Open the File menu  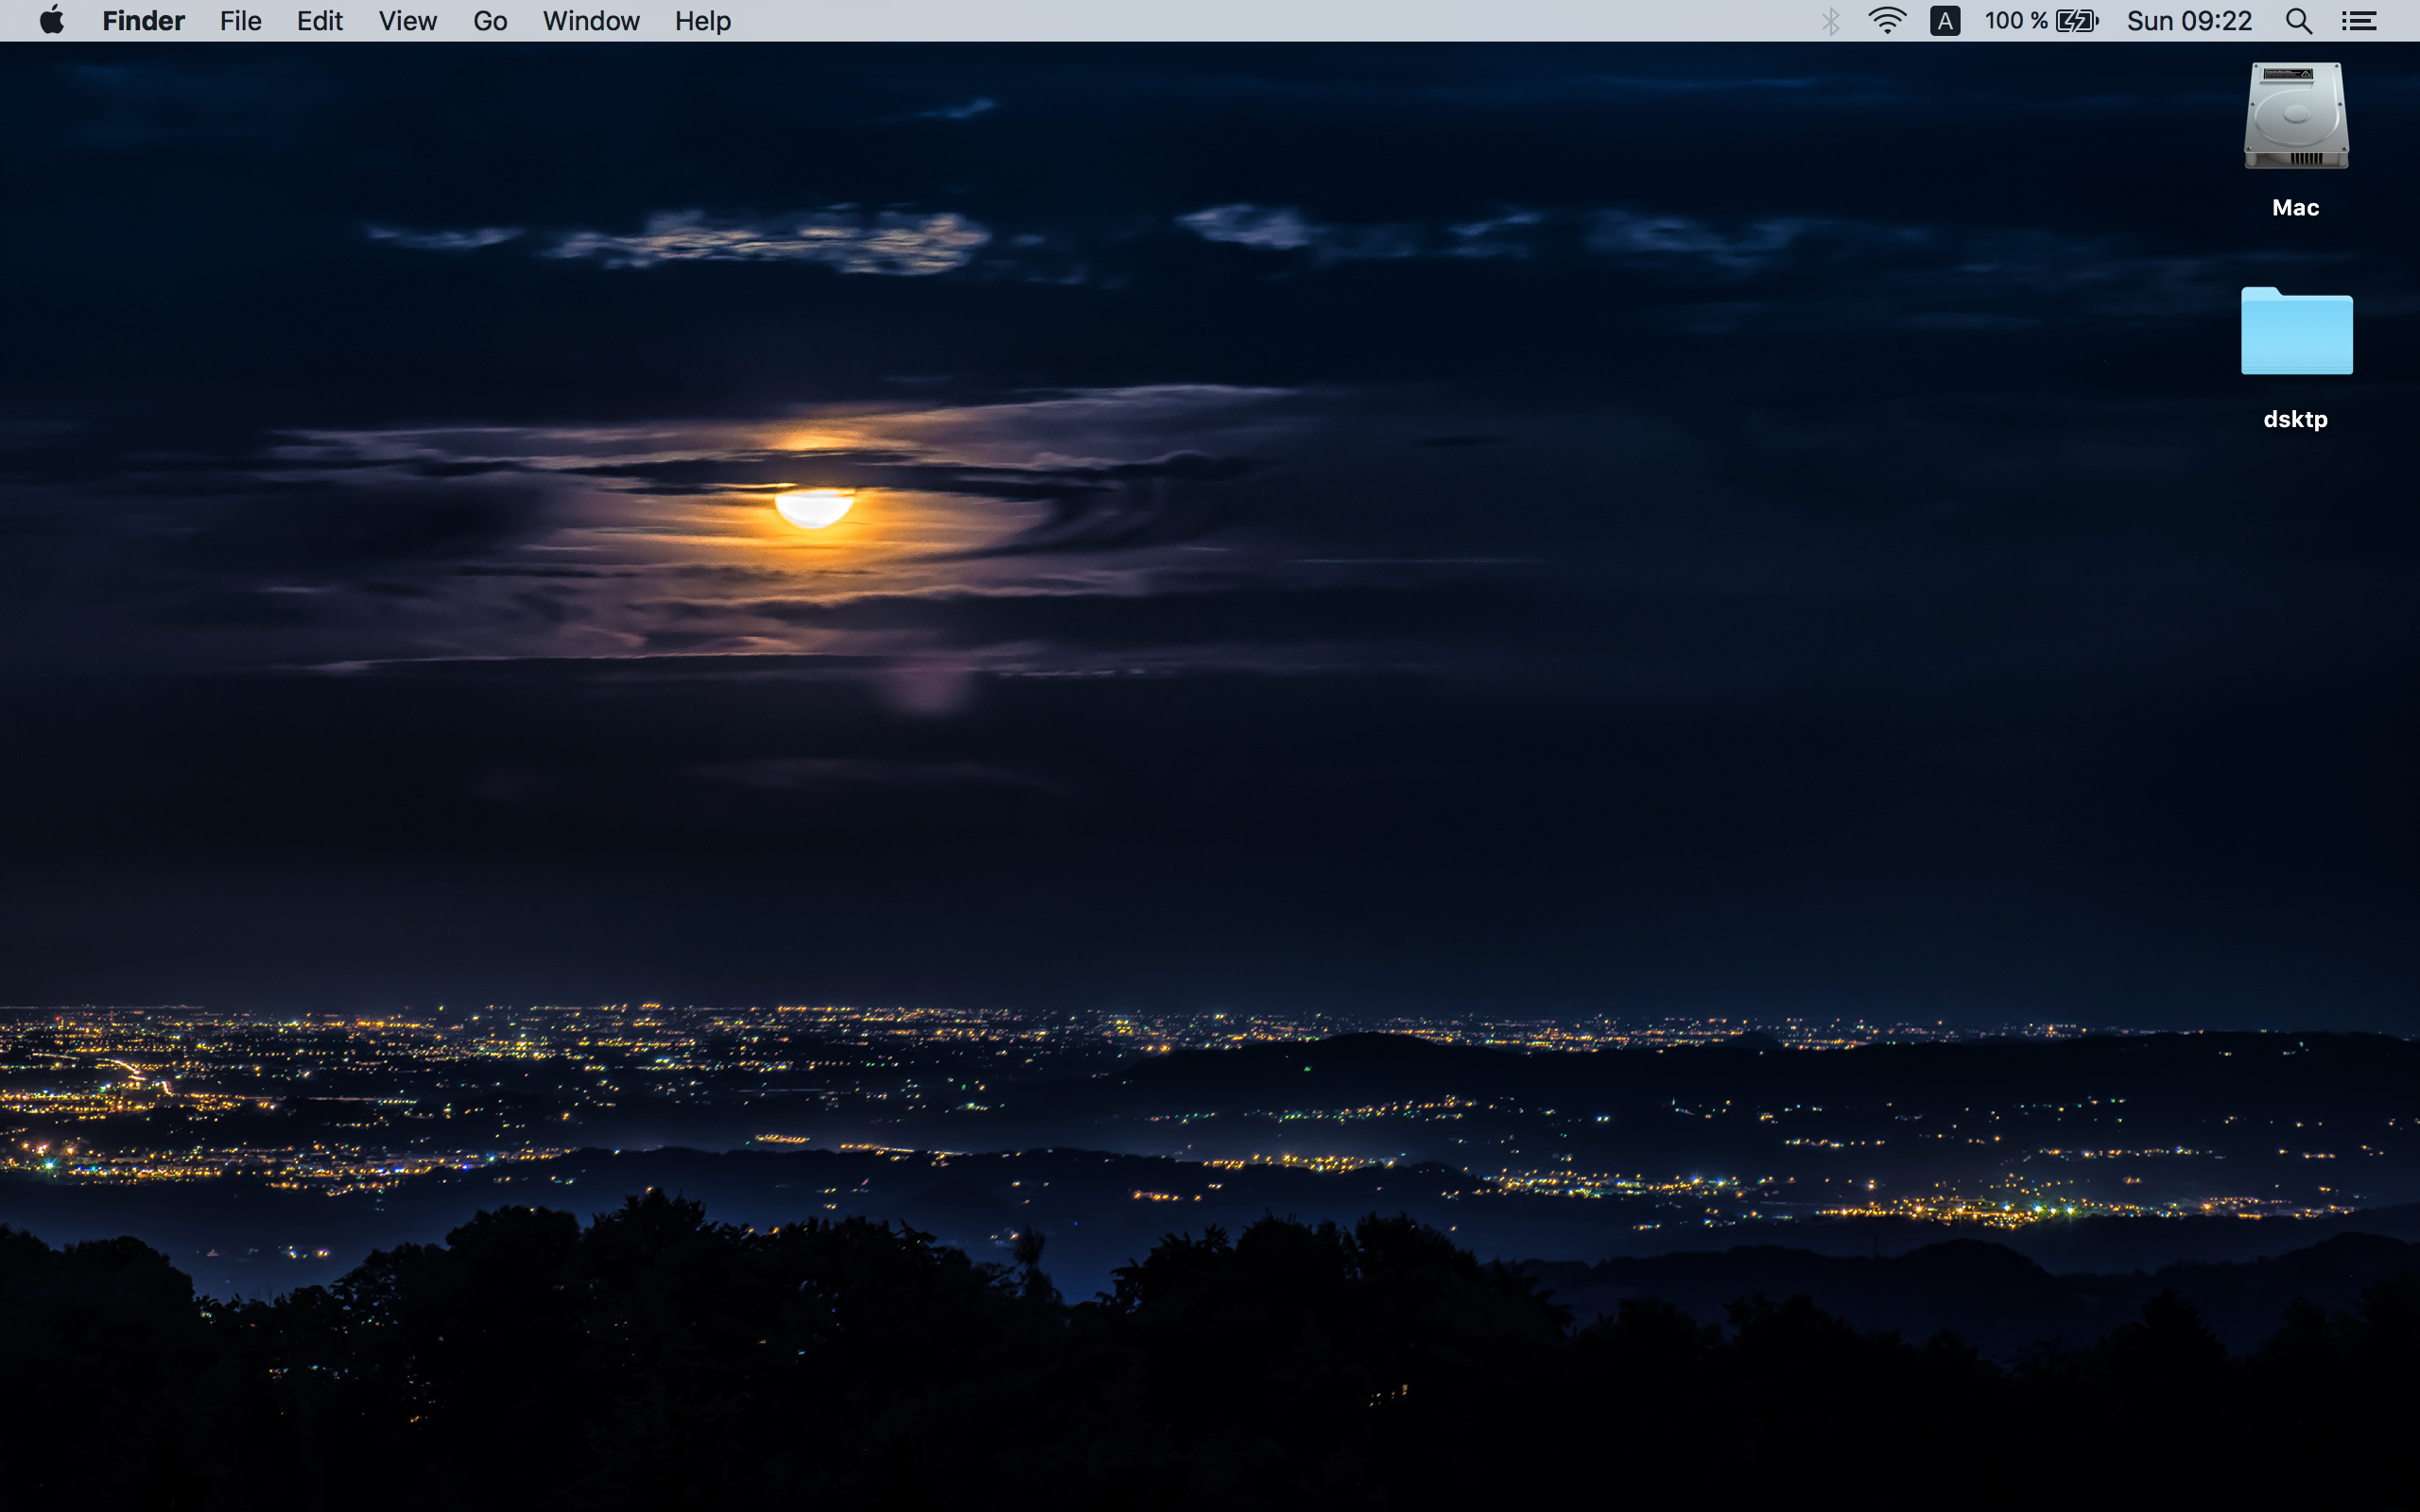point(240,21)
